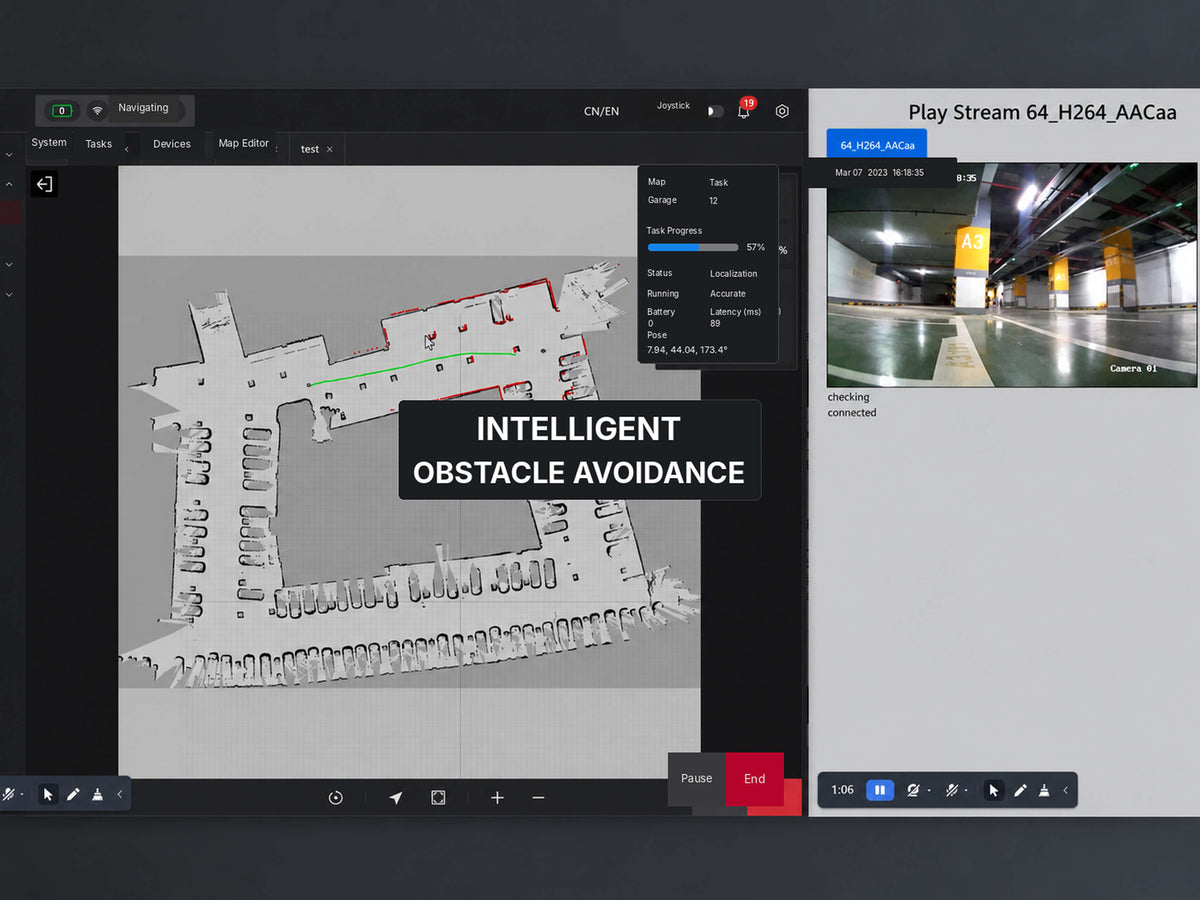
Task: Open microphone options dropdown in right toolbar
Action: coord(966,791)
